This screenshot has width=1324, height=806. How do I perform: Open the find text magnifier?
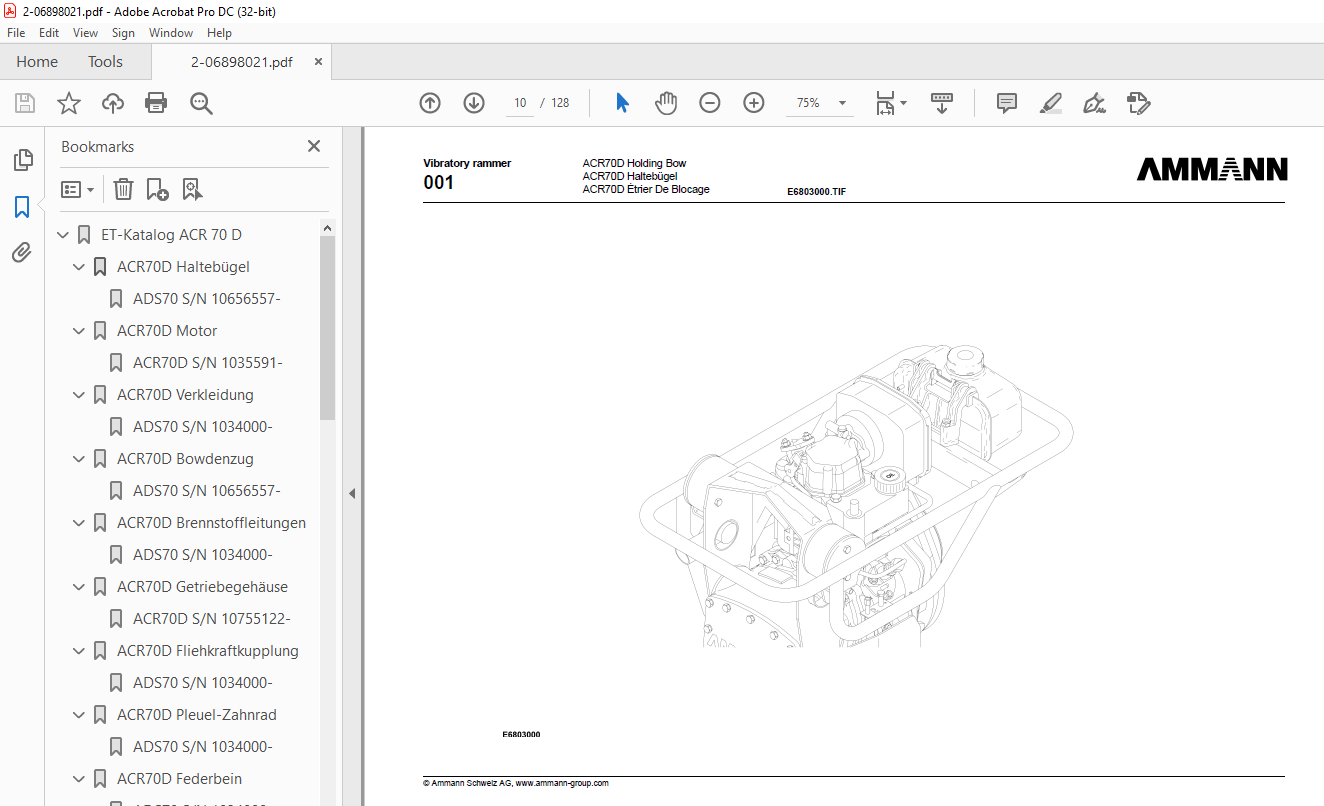201,103
